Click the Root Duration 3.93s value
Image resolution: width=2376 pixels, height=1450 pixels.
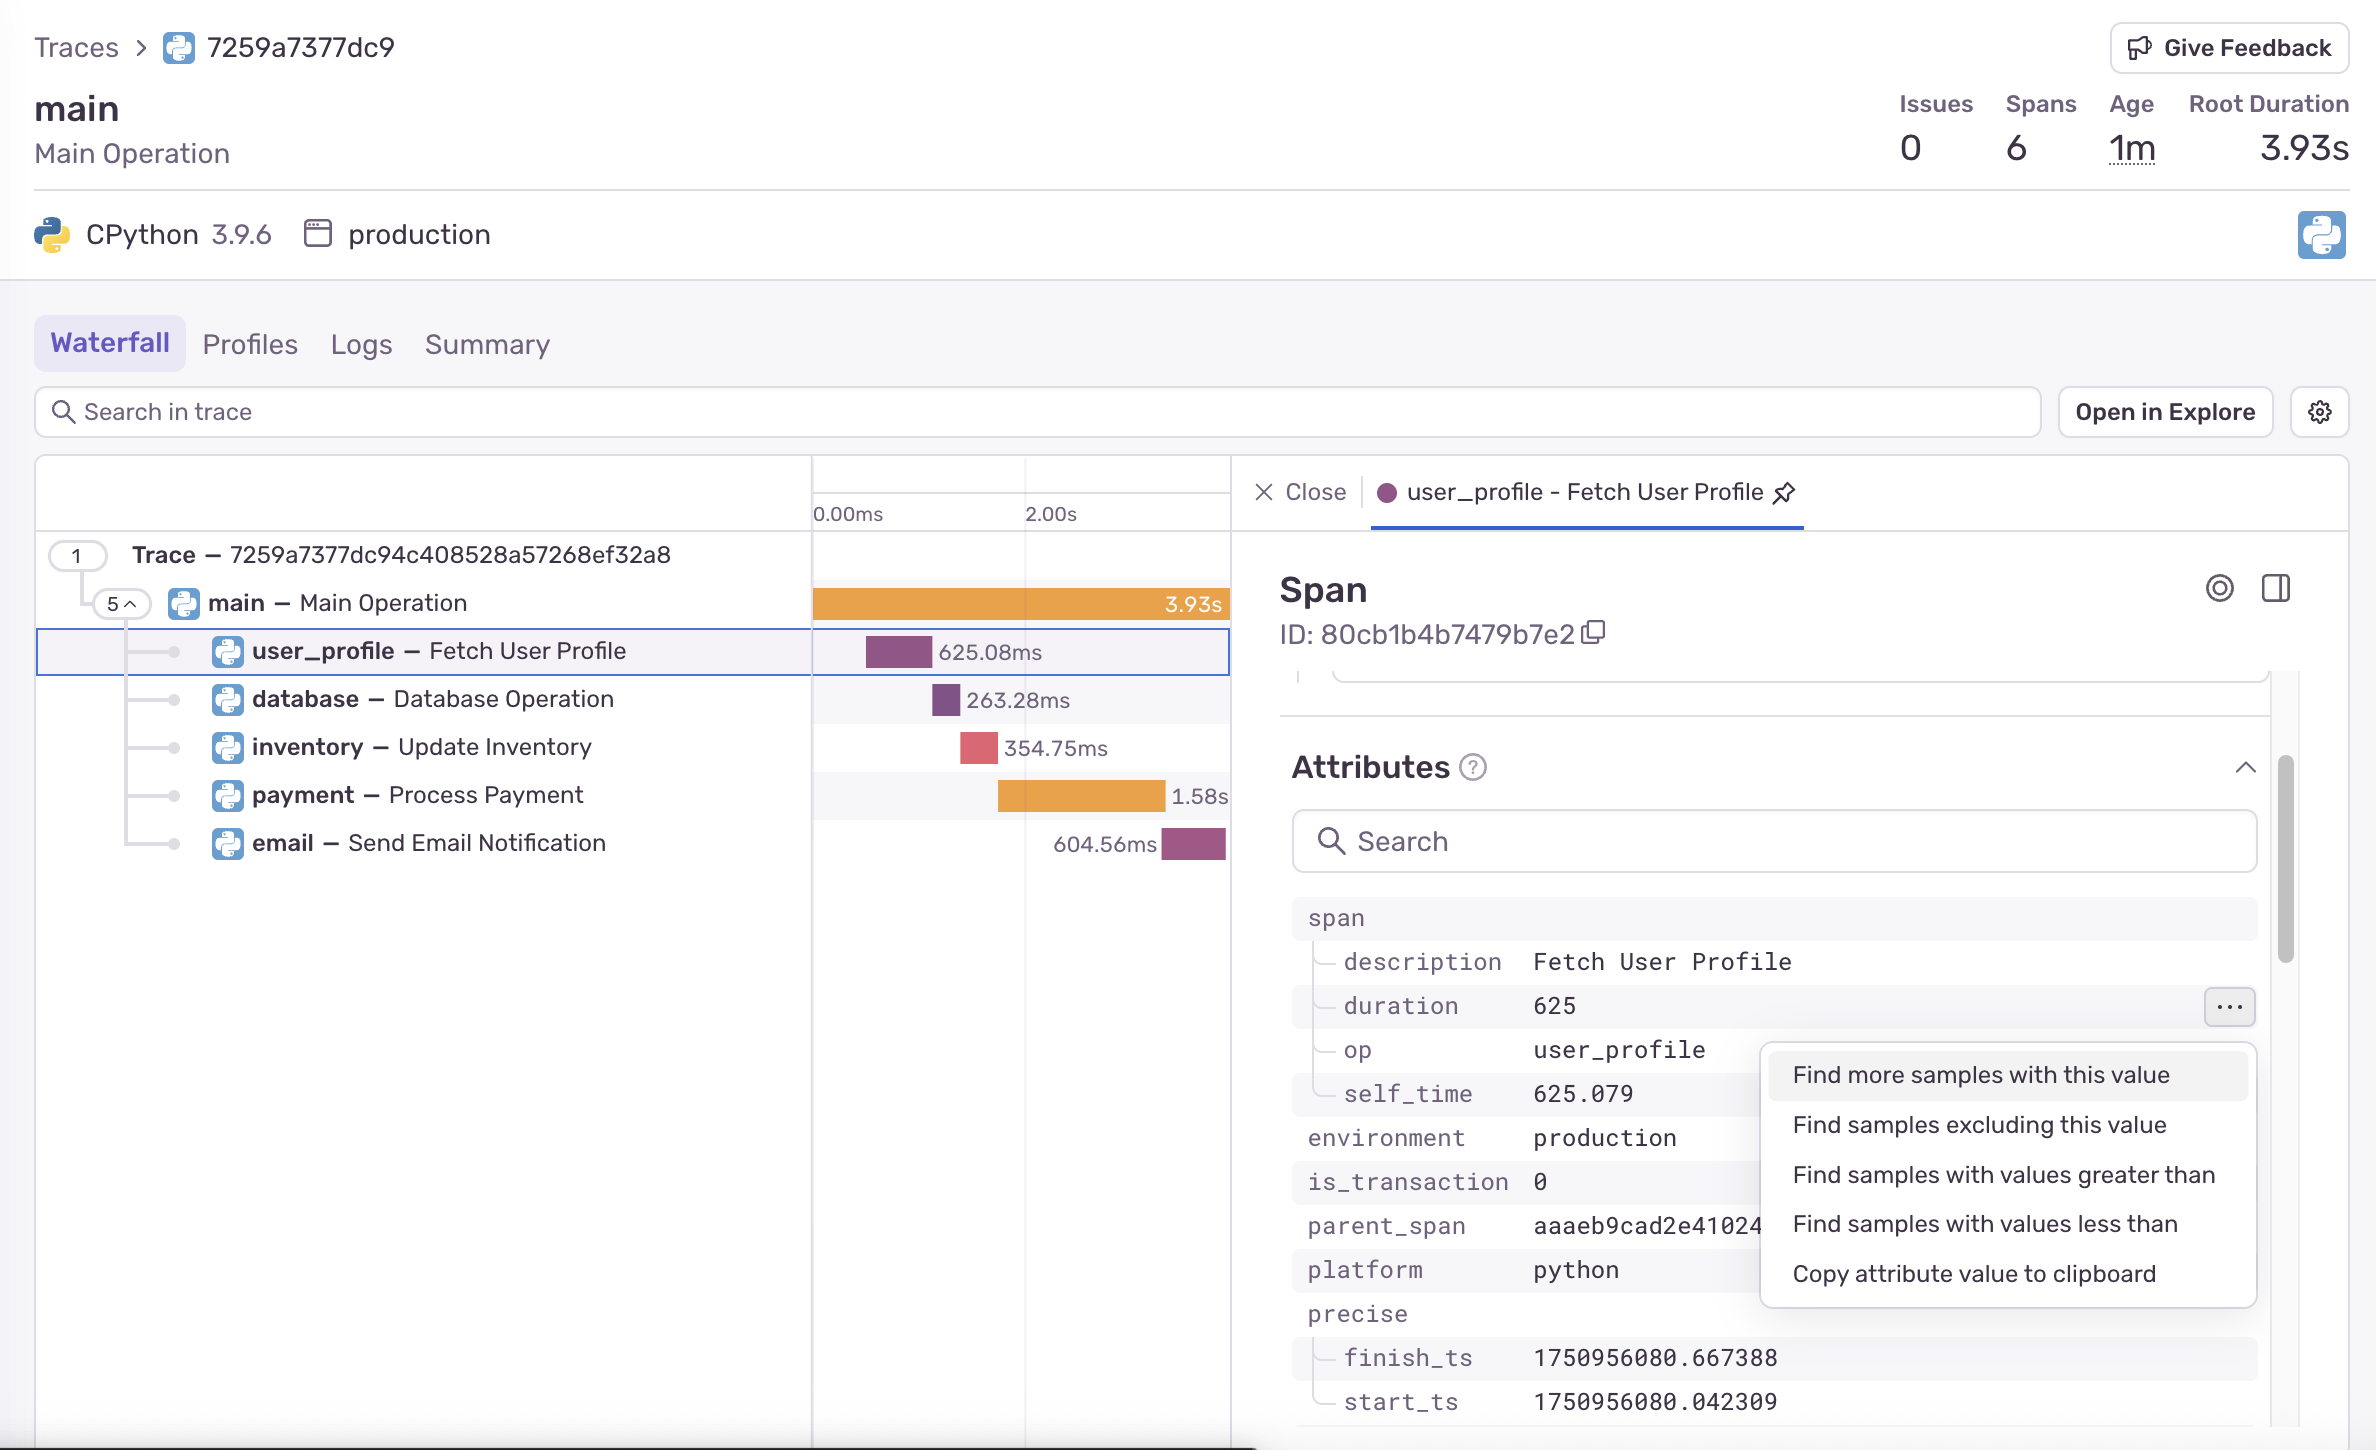[2304, 148]
